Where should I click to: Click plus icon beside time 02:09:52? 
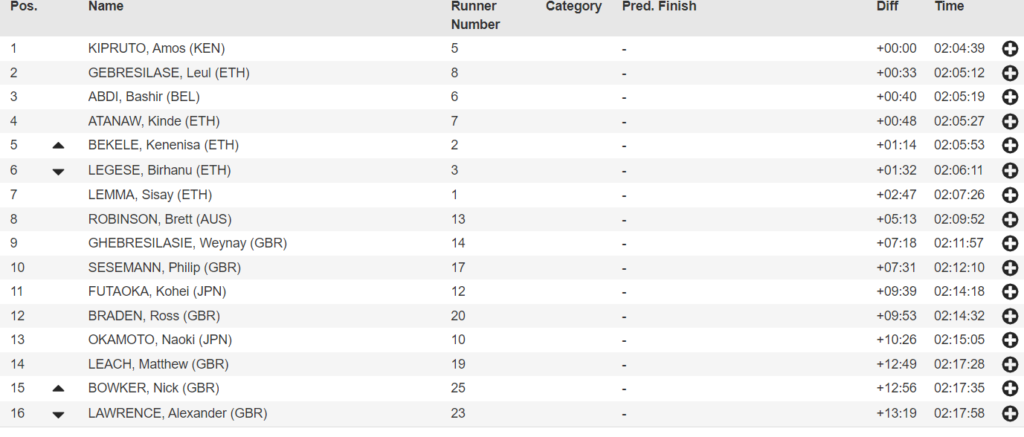tap(1010, 219)
